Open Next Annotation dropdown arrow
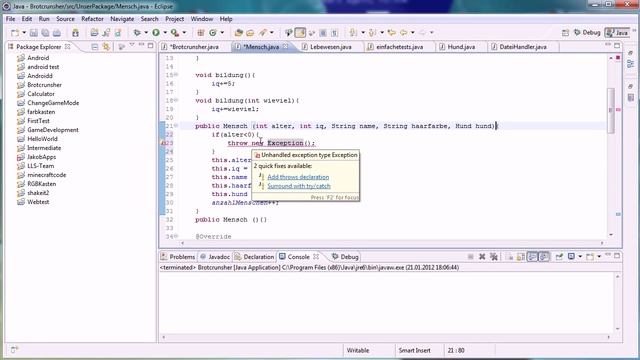Image resolution: width=640 pixels, height=360 pixels. coord(362,33)
